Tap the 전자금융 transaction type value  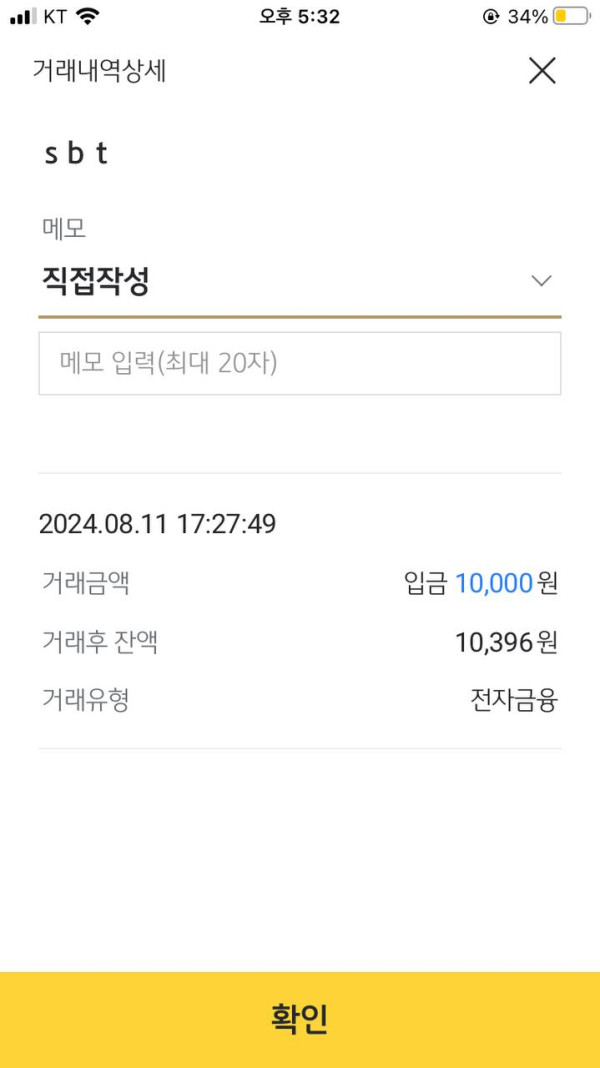(514, 701)
